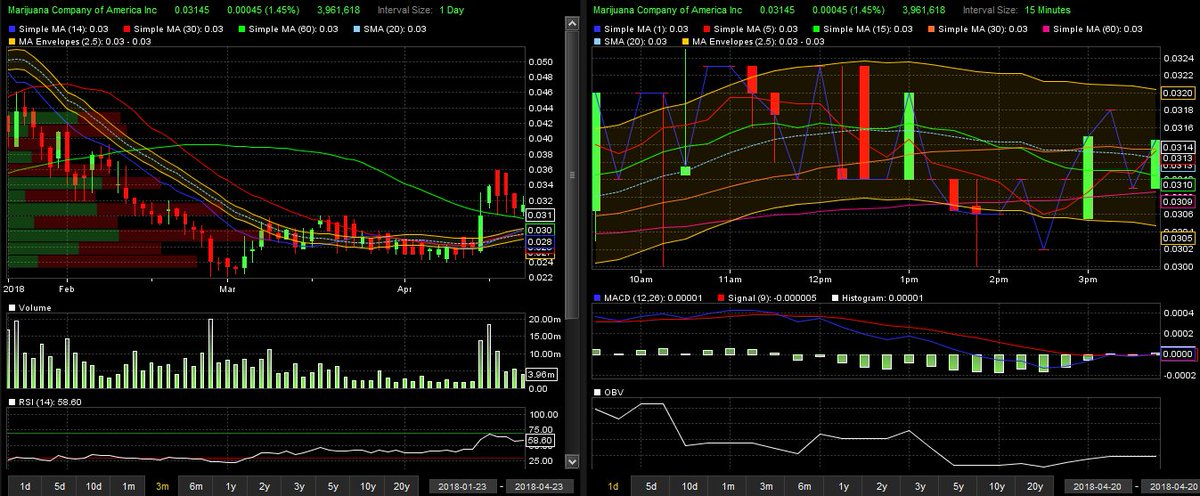This screenshot has width=1200, height=496.
Task: Click the green Simple MA (15) swatch
Action: pyautogui.click(x=814, y=29)
